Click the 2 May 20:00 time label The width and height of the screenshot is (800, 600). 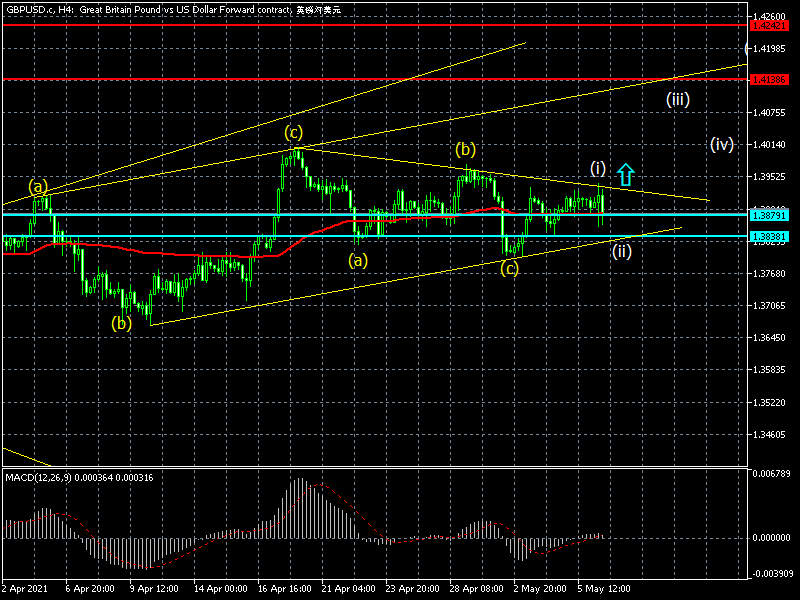[540, 588]
